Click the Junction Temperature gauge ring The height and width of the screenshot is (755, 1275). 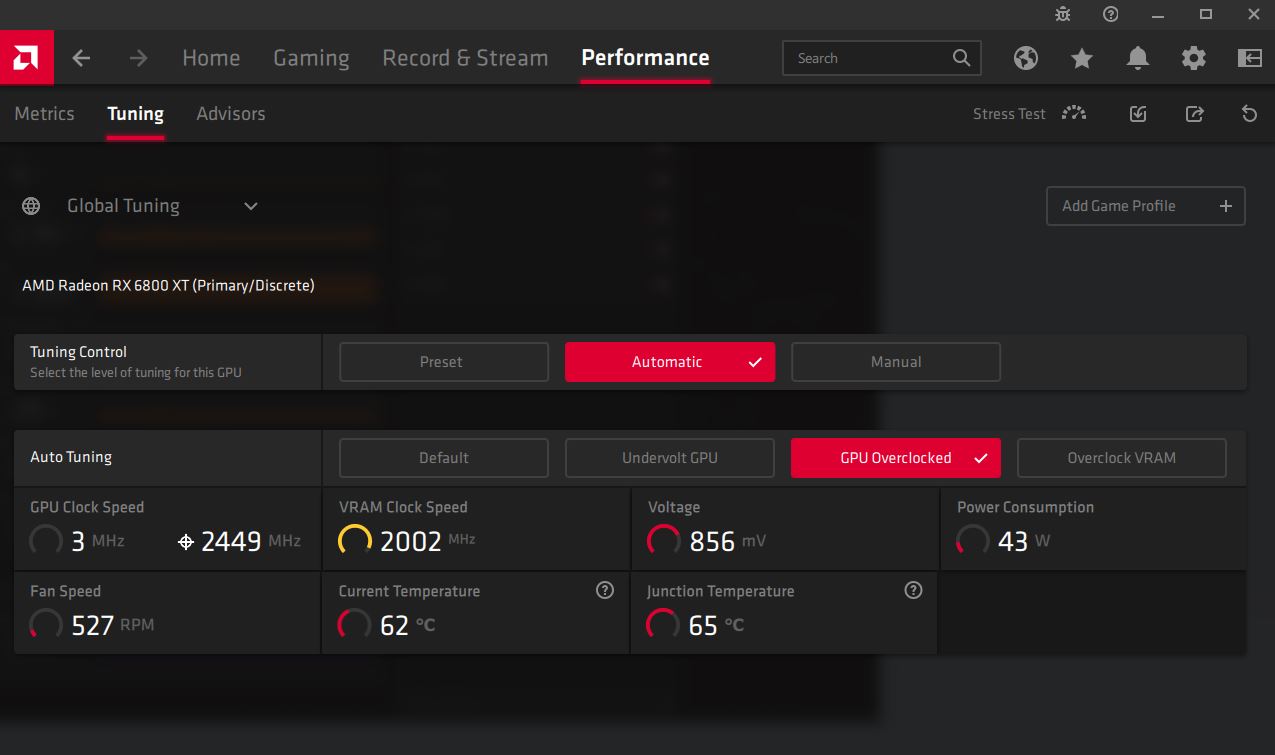tap(664, 625)
